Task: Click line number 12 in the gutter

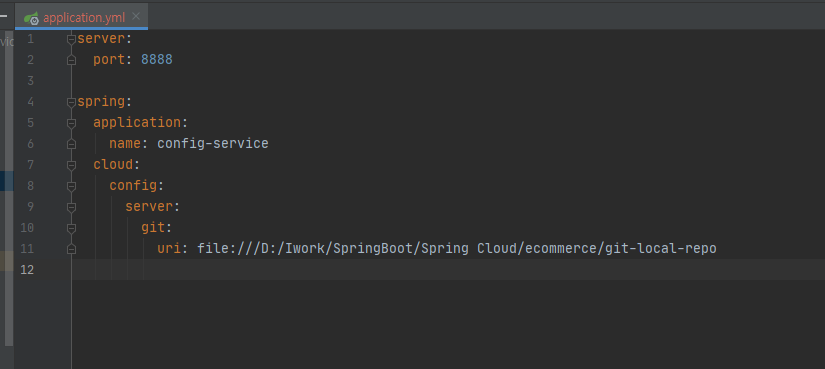Action: (x=27, y=270)
